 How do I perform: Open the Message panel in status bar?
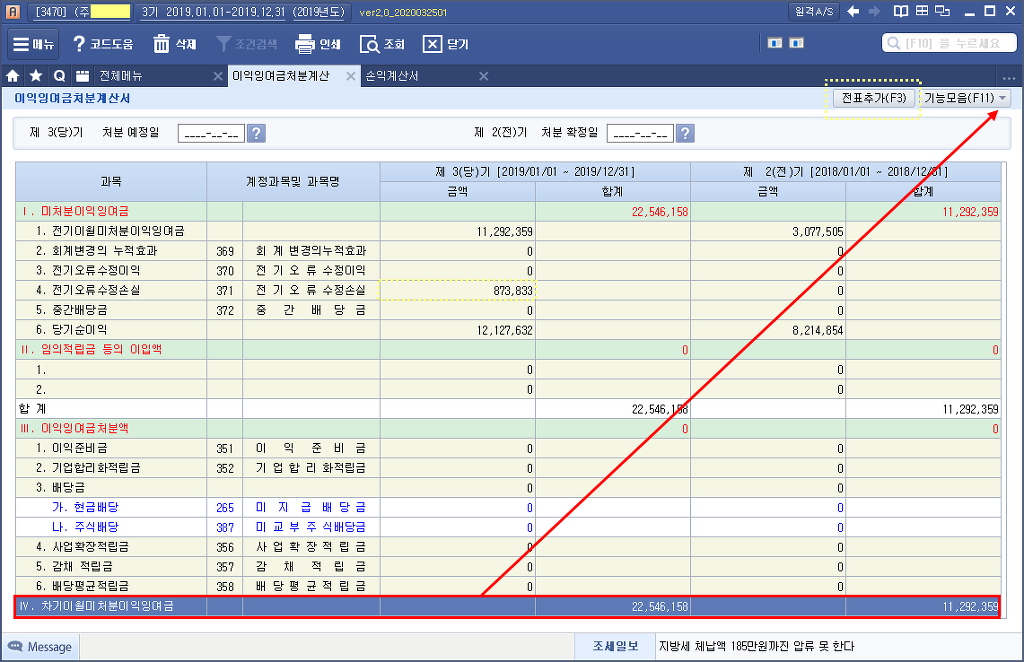pos(40,647)
